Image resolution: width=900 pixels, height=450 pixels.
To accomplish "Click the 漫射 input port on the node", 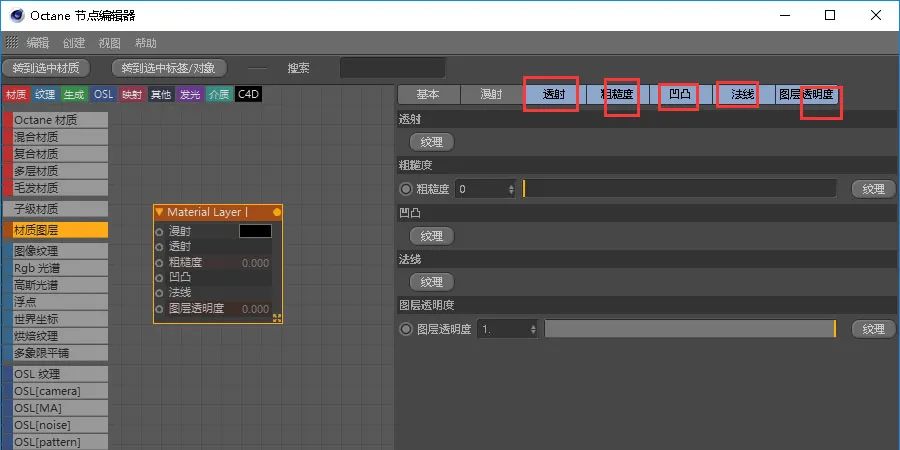I will tap(159, 231).
